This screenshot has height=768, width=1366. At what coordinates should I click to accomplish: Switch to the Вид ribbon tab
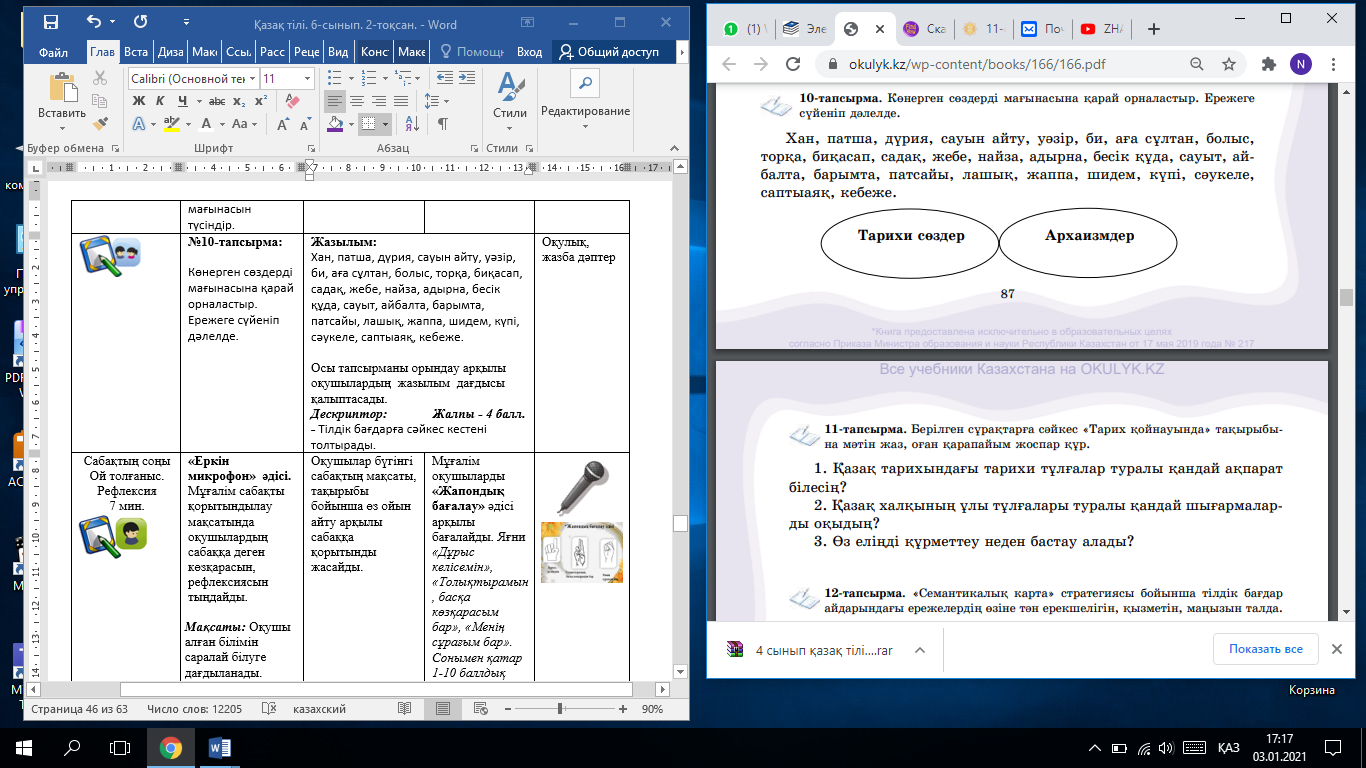pos(338,52)
